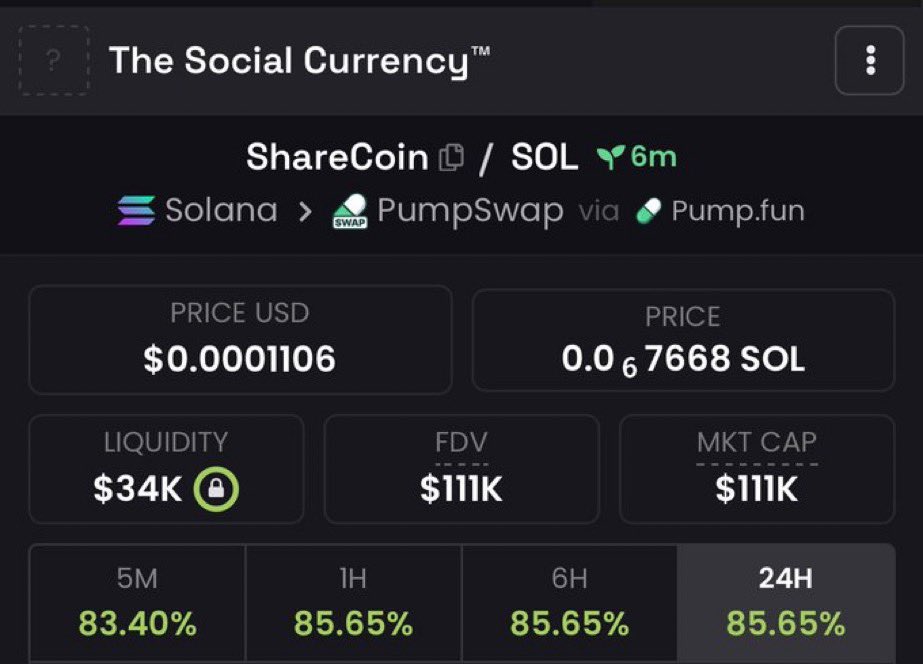923x664 pixels.
Task: Open the three-dot options menu
Action: 869,60
